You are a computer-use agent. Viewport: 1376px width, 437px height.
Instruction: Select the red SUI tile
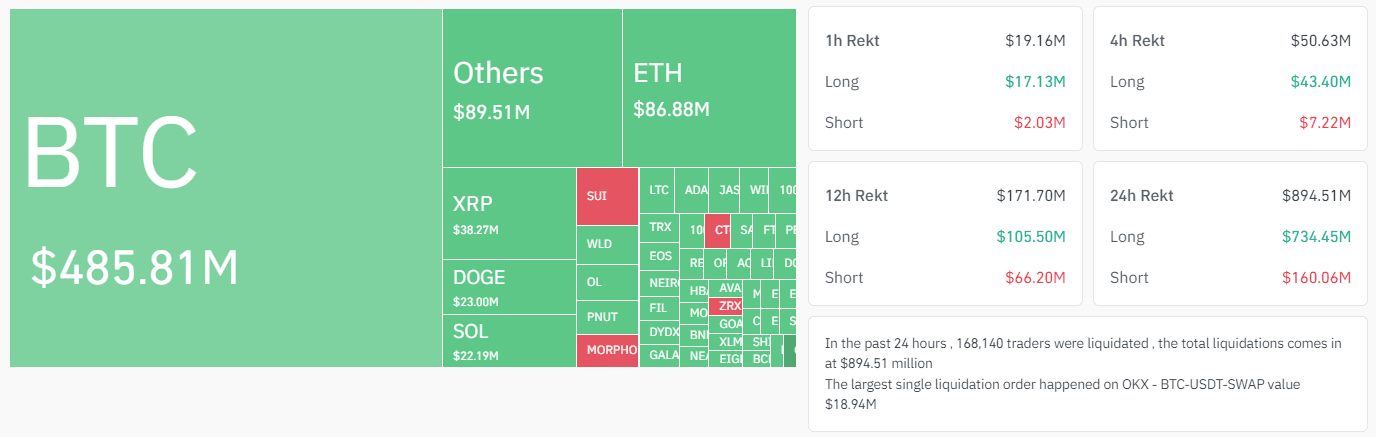click(x=607, y=196)
